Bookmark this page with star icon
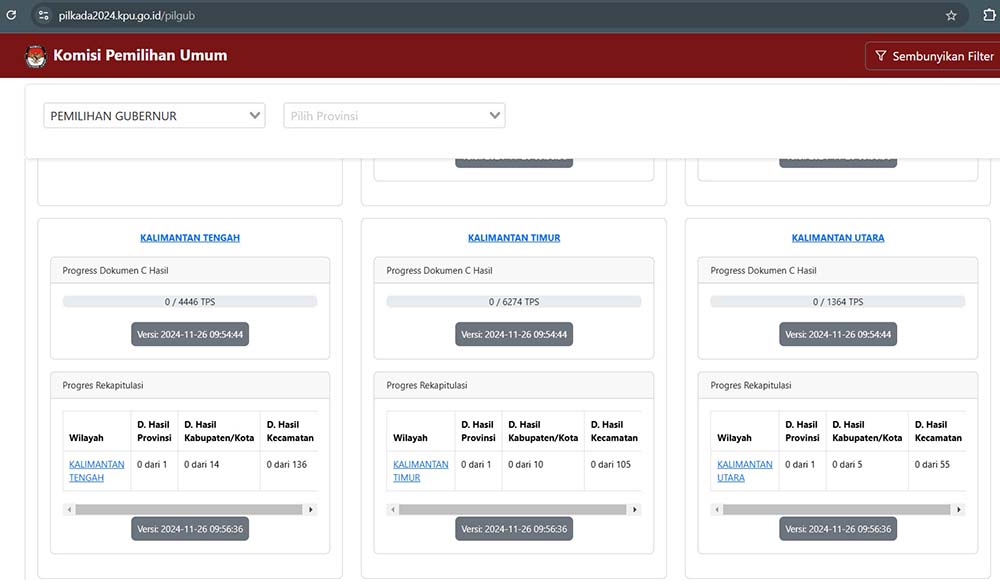 [x=951, y=15]
